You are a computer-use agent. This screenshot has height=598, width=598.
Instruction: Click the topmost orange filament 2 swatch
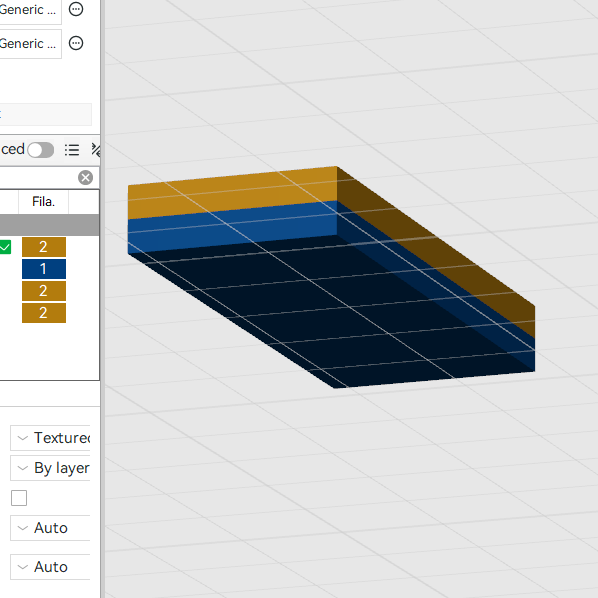pos(44,247)
